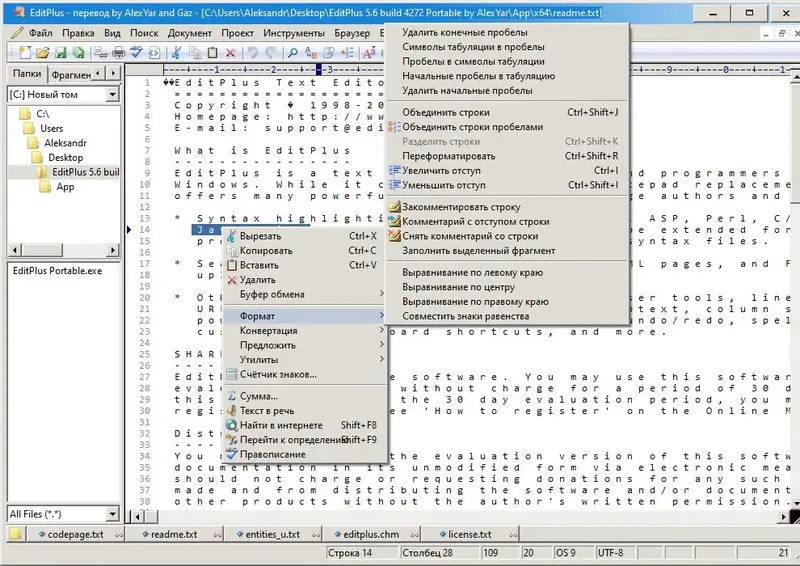Open the Браузер menu

(x=352, y=33)
